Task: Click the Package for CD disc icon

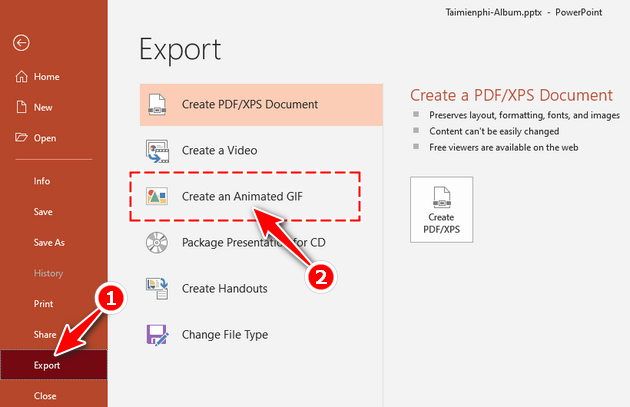Action: click(x=157, y=242)
